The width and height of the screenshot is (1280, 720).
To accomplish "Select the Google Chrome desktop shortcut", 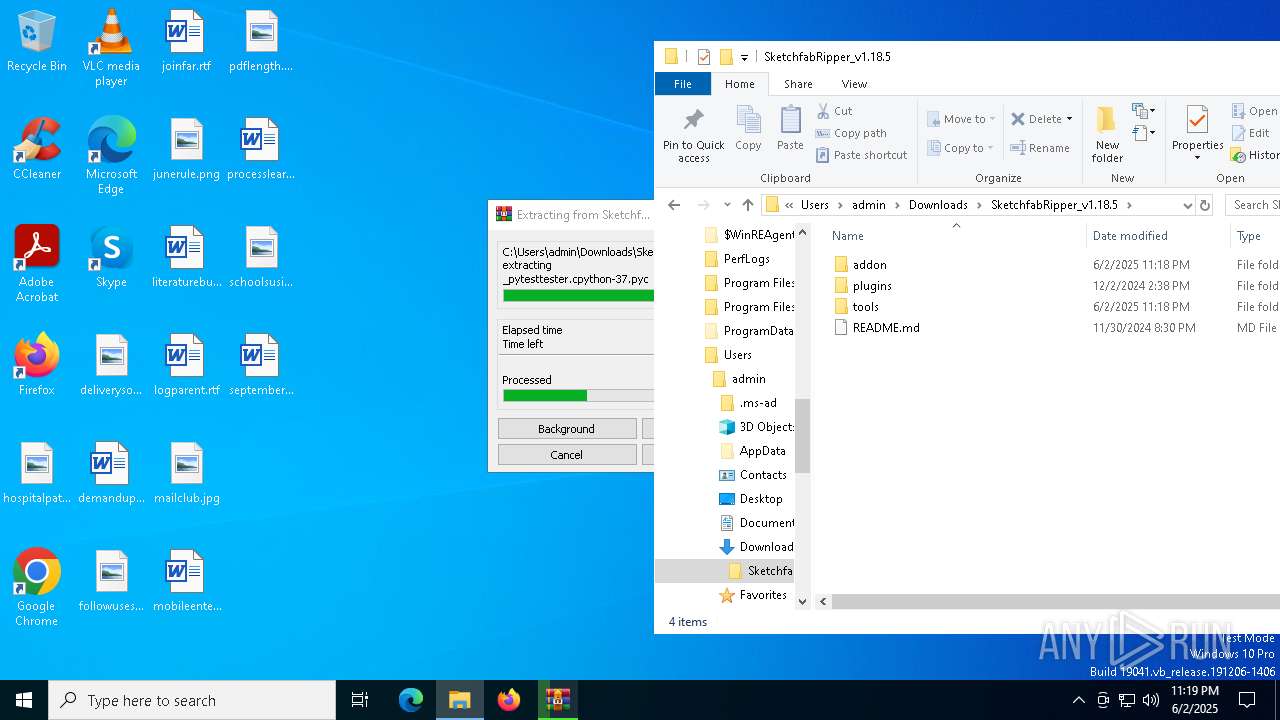I will [x=37, y=588].
